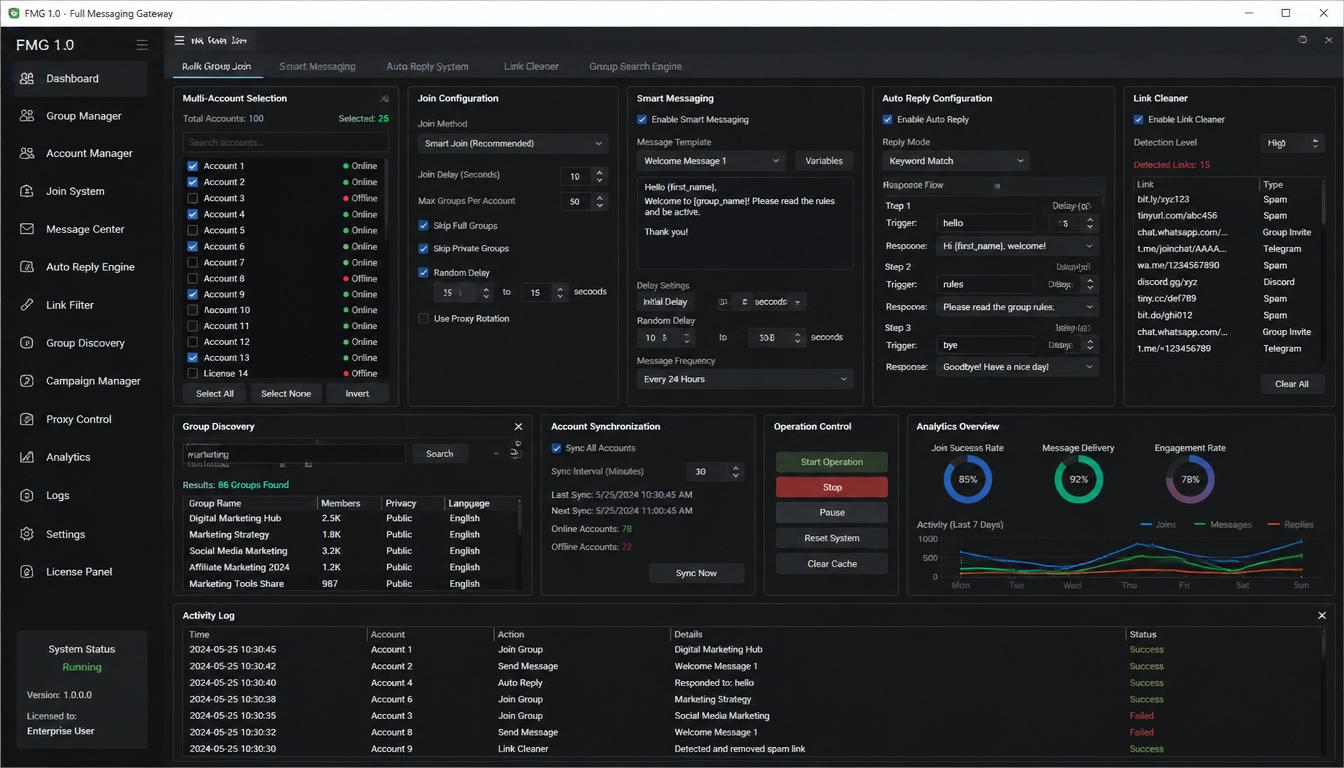Open Message Center envelope icon
This screenshot has width=1344, height=768.
pyautogui.click(x=27, y=229)
